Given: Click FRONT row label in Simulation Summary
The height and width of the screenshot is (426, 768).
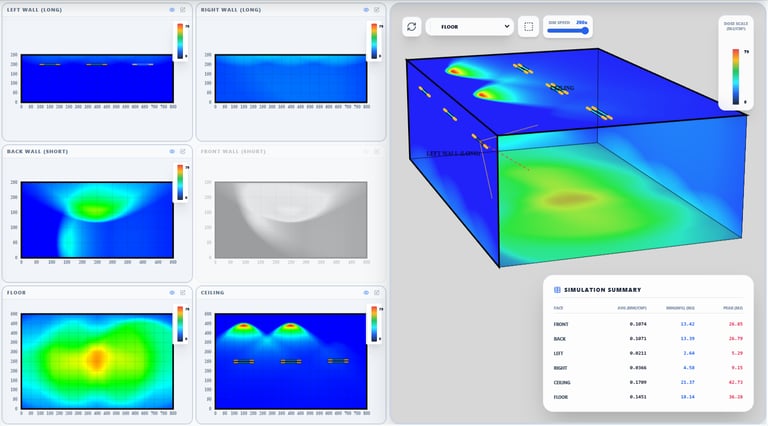Looking at the screenshot, I should pos(561,324).
